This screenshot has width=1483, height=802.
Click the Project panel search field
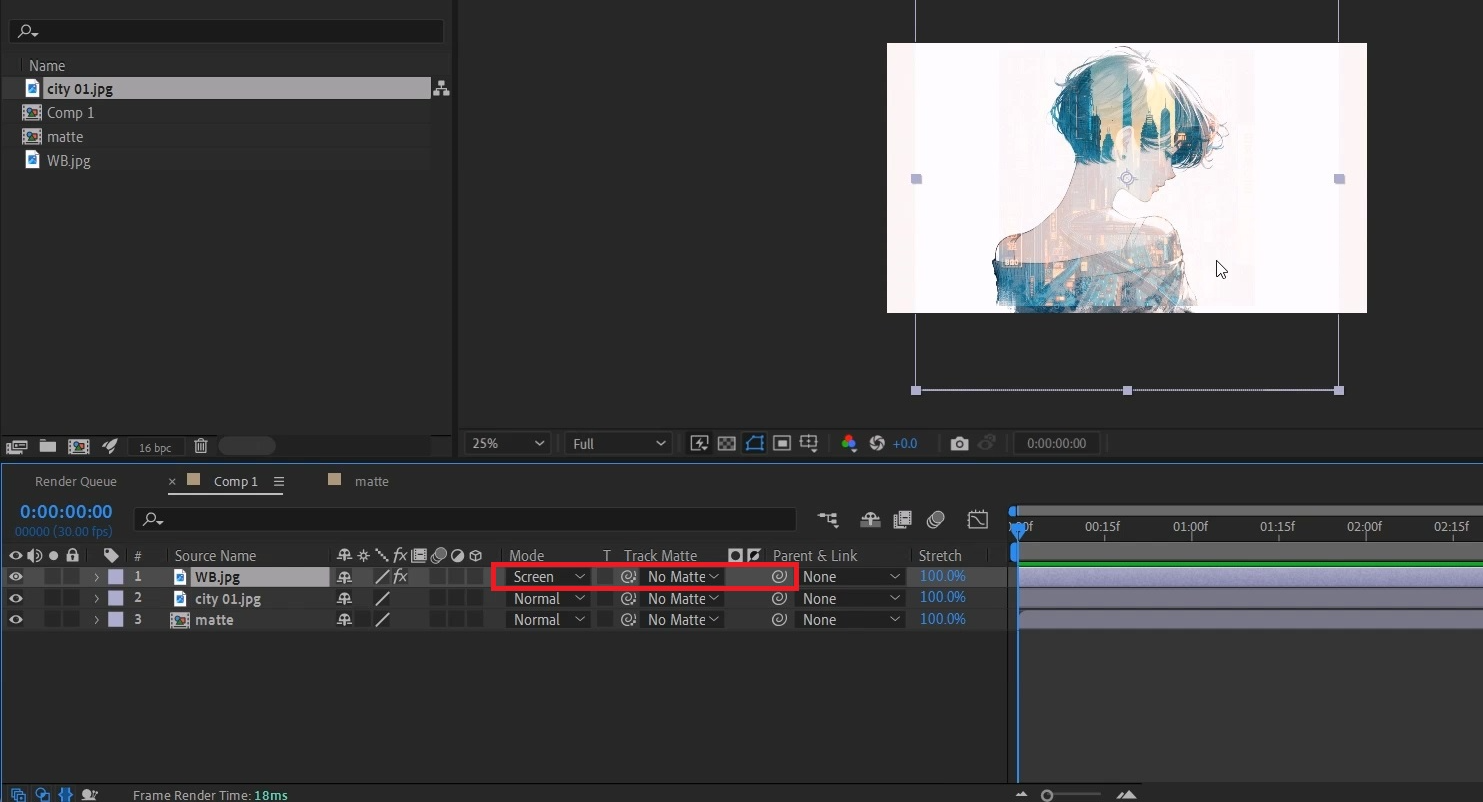pos(226,31)
